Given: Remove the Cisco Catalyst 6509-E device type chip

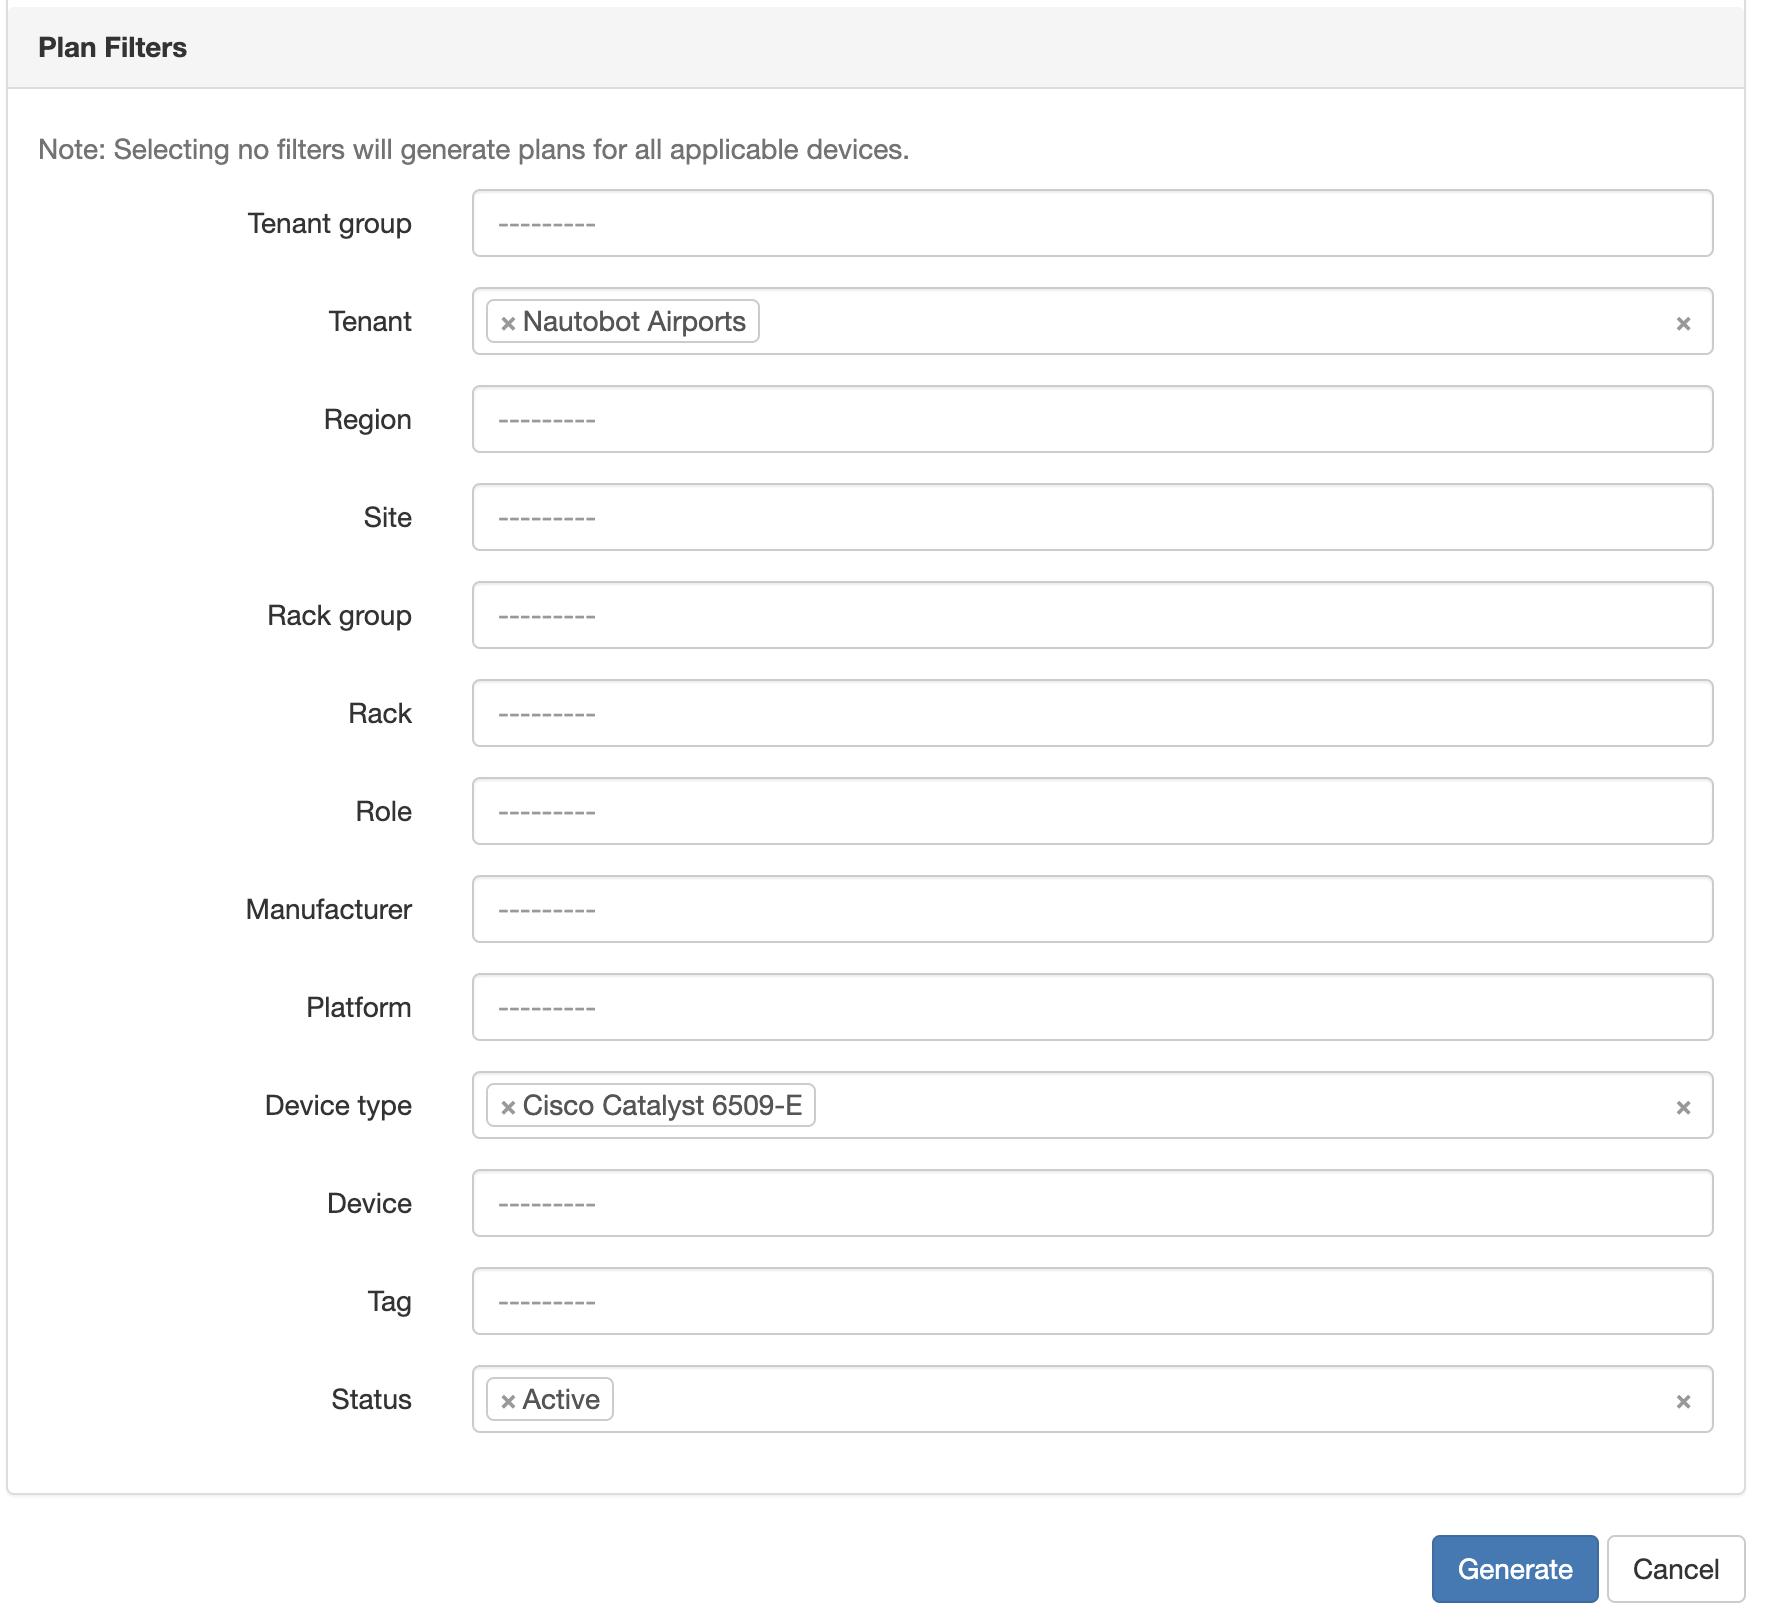Looking at the screenshot, I should [508, 1105].
